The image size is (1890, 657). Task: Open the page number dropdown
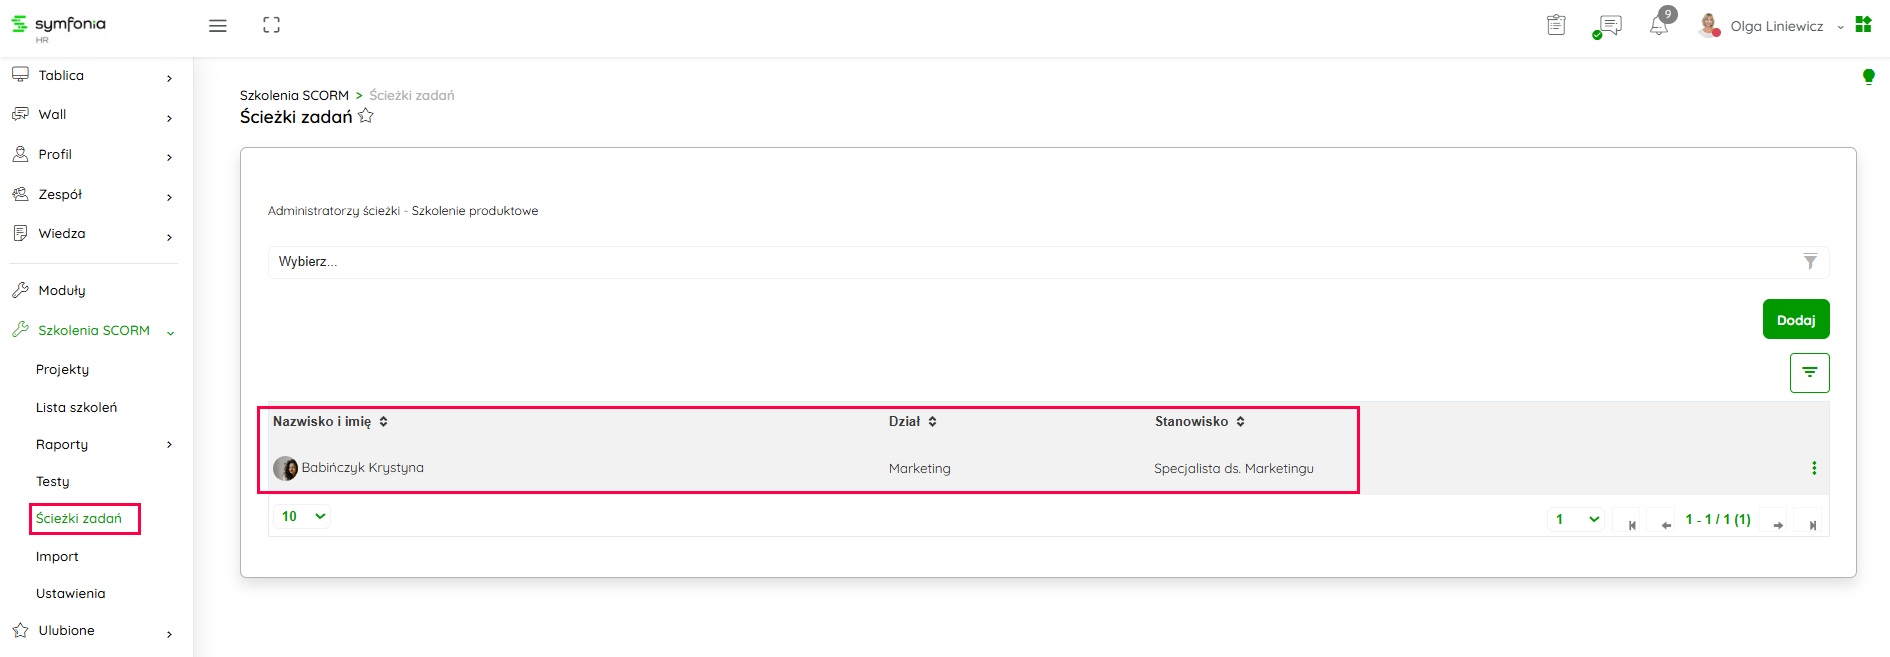(1577, 520)
